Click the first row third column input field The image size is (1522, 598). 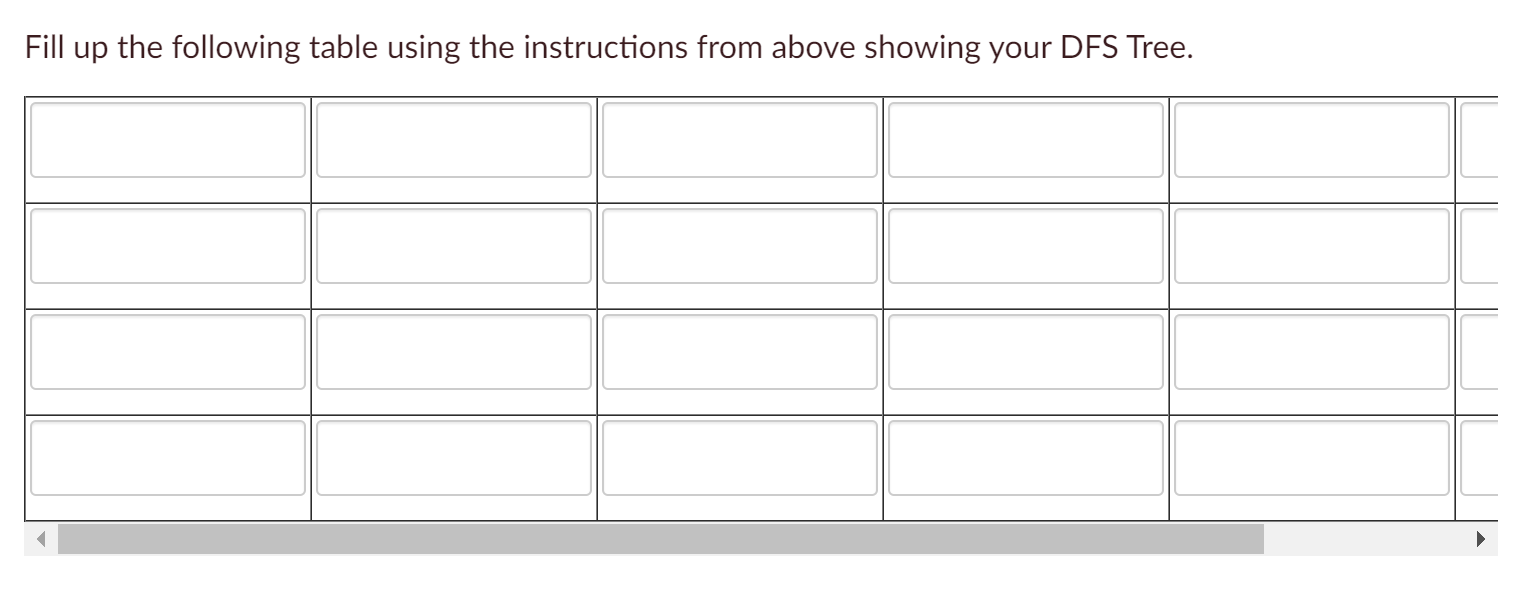[x=739, y=140]
